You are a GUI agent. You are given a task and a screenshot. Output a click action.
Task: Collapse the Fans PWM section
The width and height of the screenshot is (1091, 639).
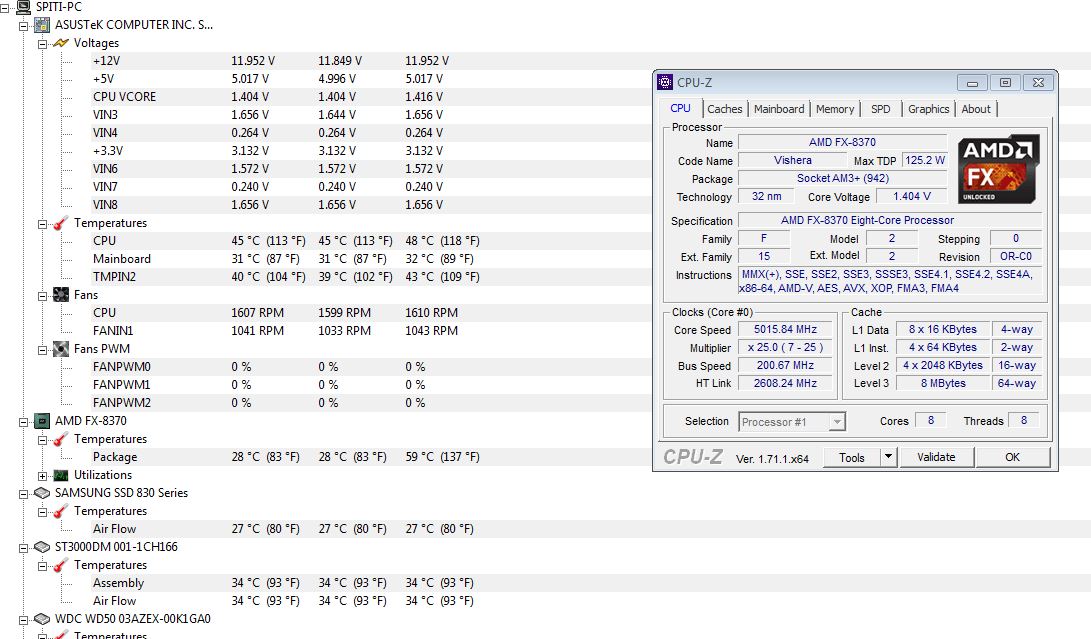click(x=42, y=350)
